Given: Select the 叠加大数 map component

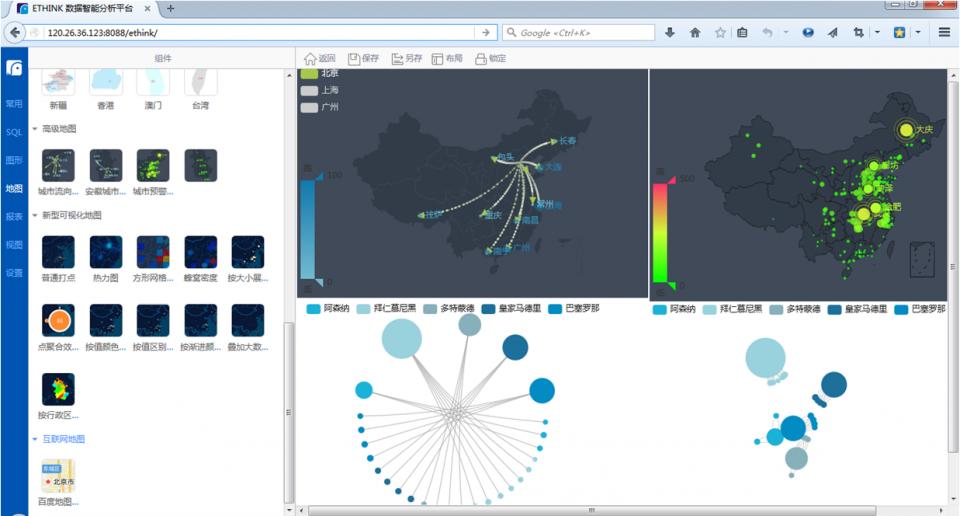Looking at the screenshot, I should (248, 321).
